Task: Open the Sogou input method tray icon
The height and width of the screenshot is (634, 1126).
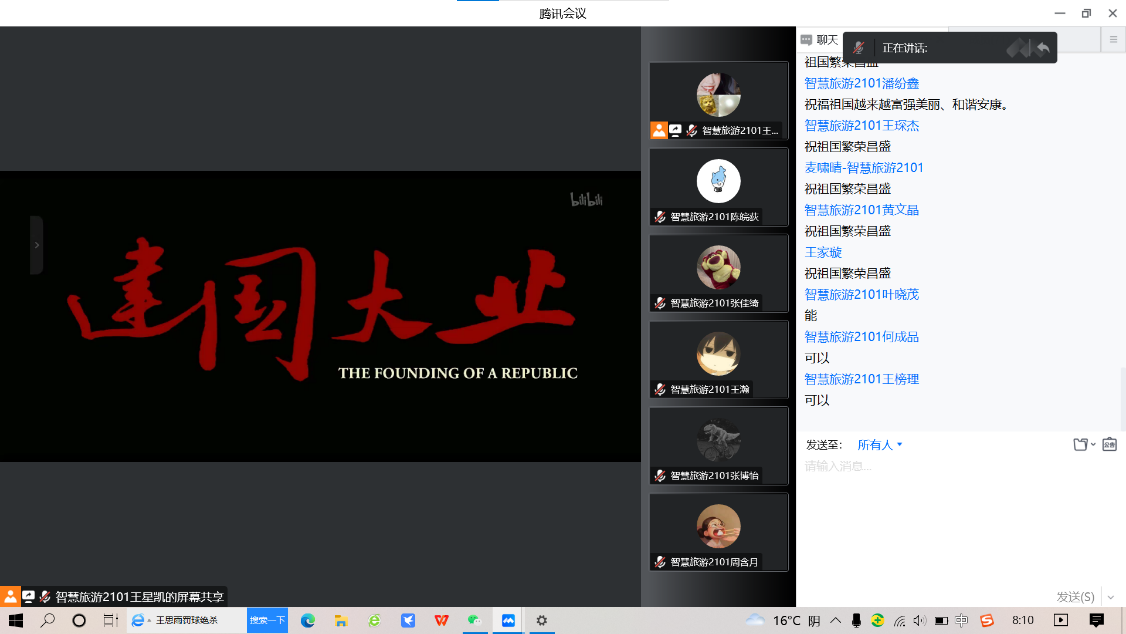Action: 987,620
